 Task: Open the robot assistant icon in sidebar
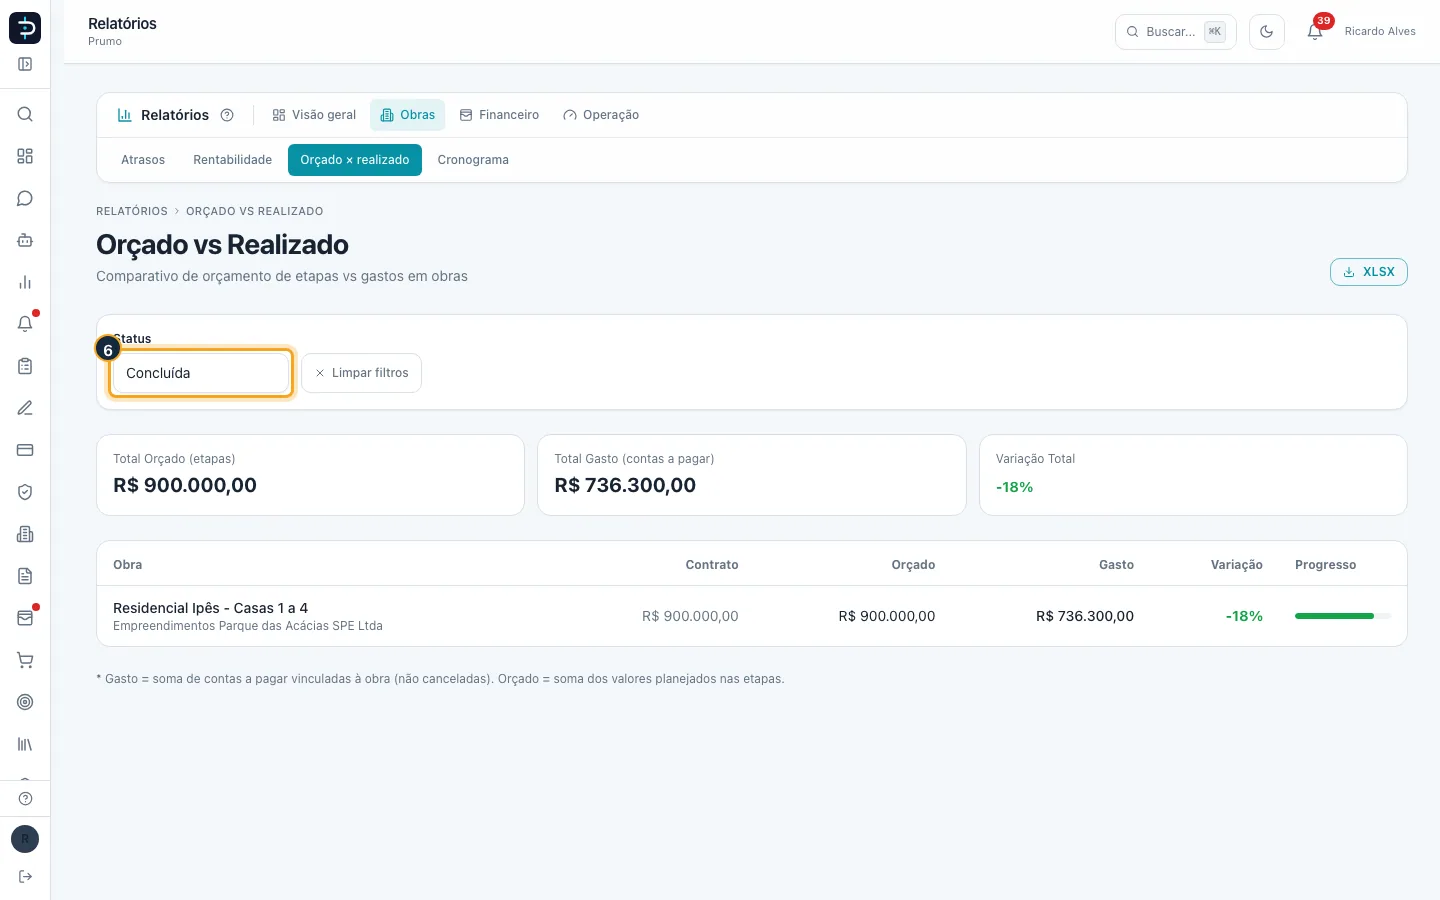[x=25, y=240]
